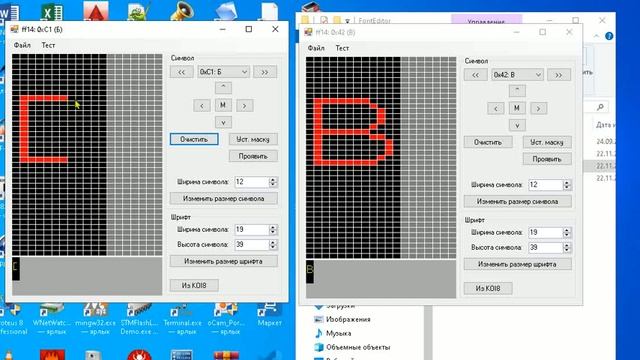The width and height of the screenshot is (640, 360).
Task: Shift glyph up in В editor window
Action: click(517, 90)
